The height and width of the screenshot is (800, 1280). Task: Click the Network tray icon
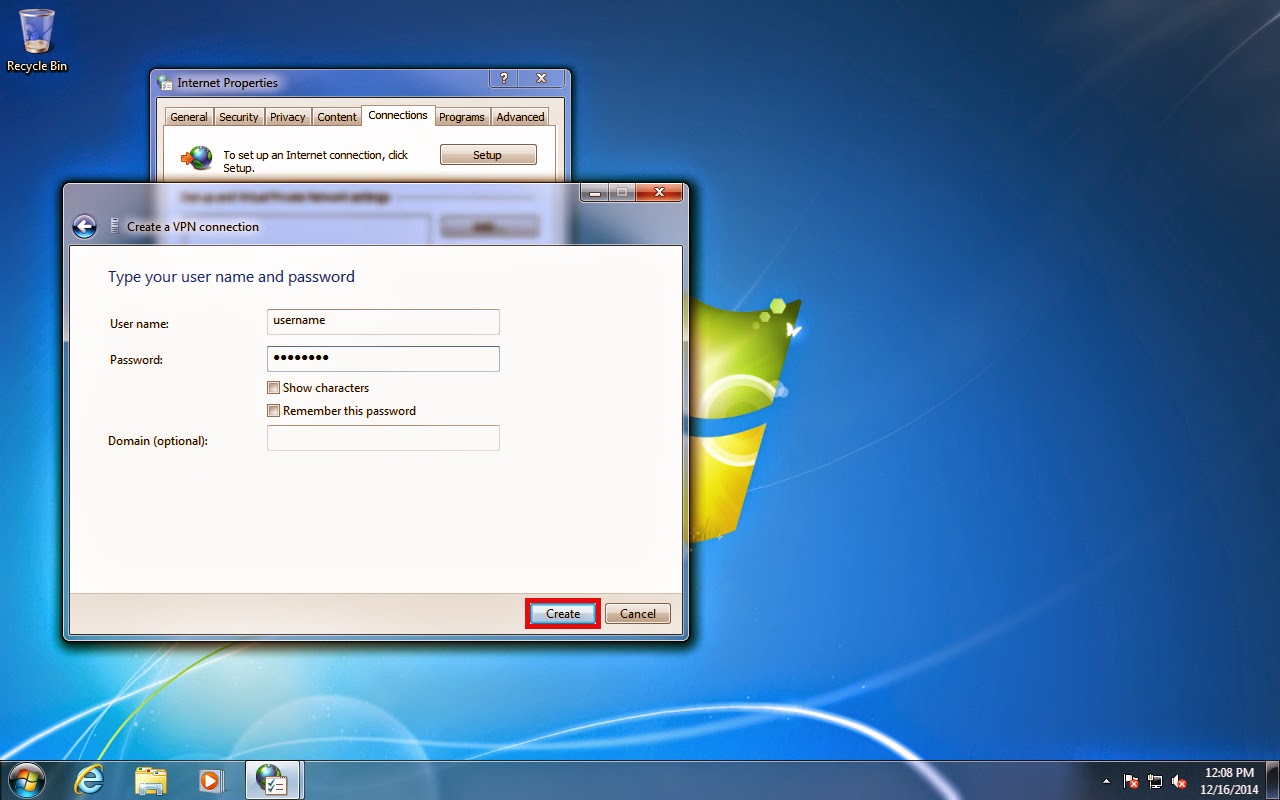1155,781
